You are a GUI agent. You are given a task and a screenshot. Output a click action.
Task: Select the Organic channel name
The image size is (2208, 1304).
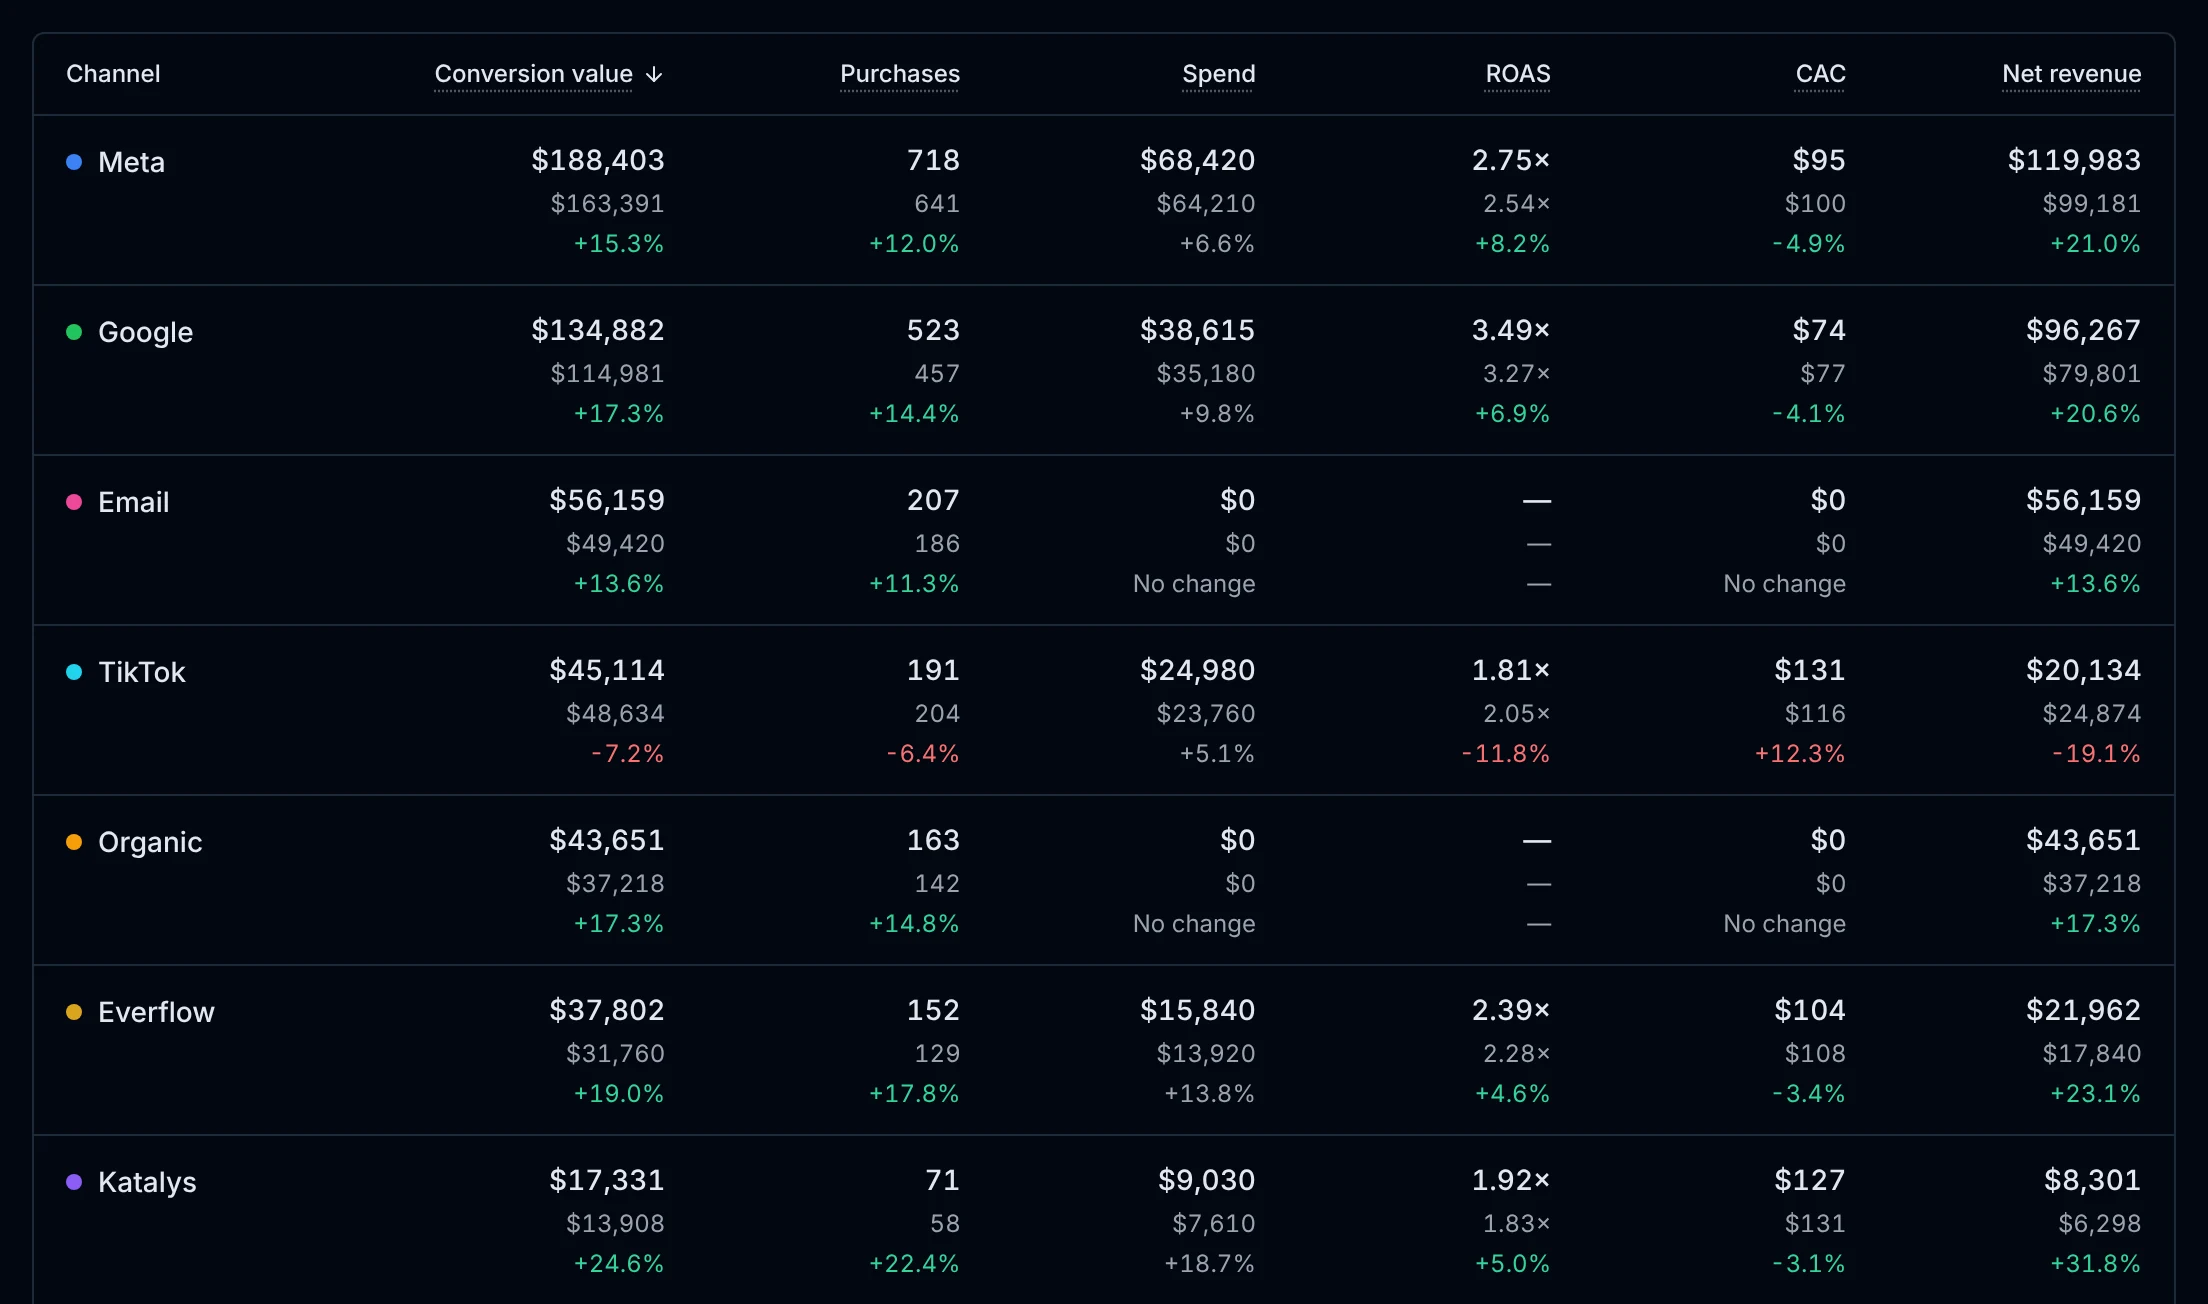[150, 843]
